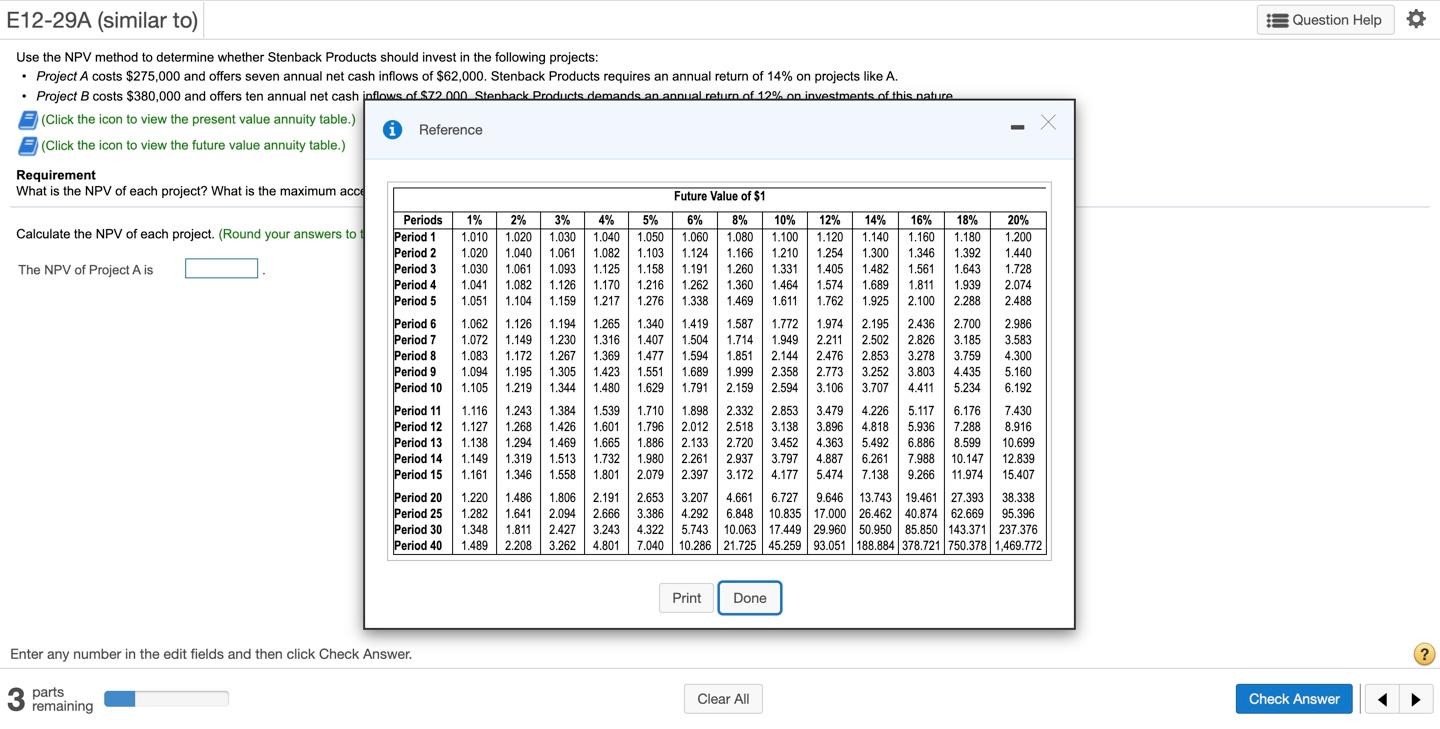Viewport: 1440px width, 729px height.
Task: Click the value 15.407 in Period 15
Action: pyautogui.click(x=1018, y=475)
